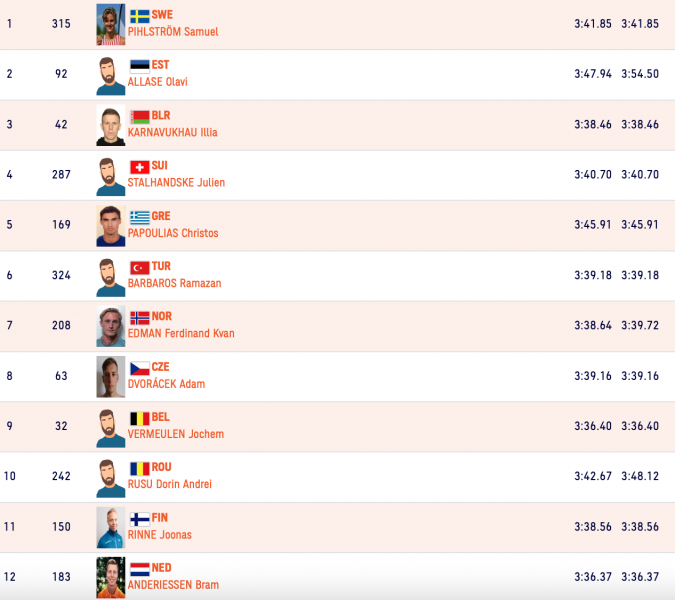
Task: Open PIHLSTRÖM Samuel athlete profile link
Action: tap(173, 32)
